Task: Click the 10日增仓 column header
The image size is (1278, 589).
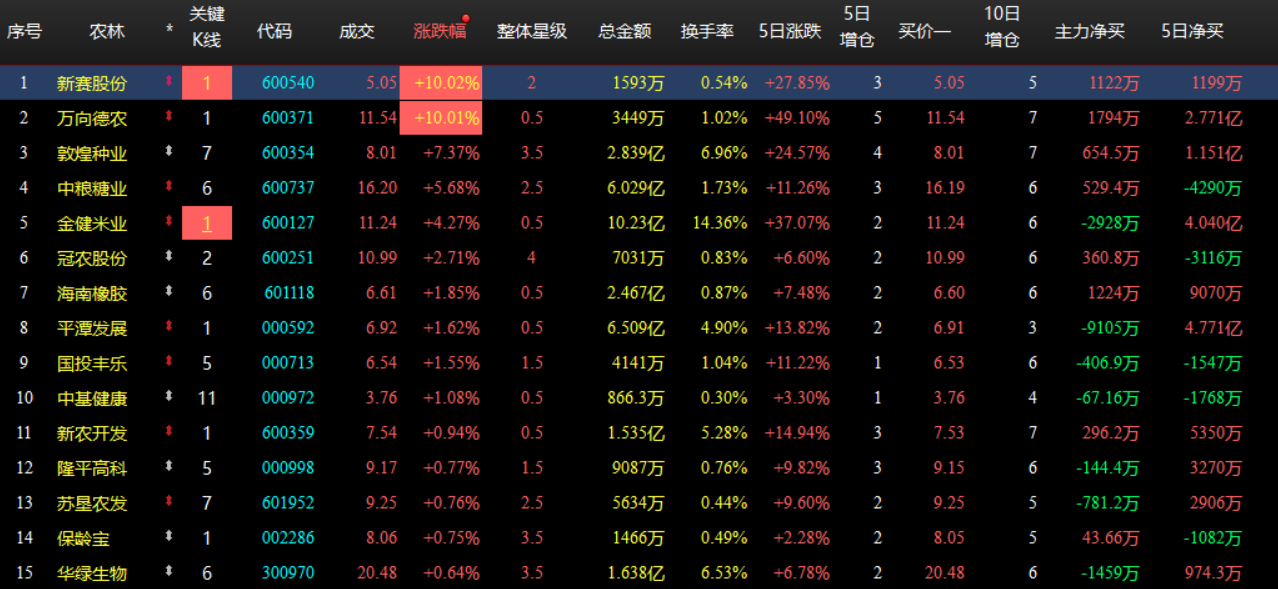Action: (1001, 27)
